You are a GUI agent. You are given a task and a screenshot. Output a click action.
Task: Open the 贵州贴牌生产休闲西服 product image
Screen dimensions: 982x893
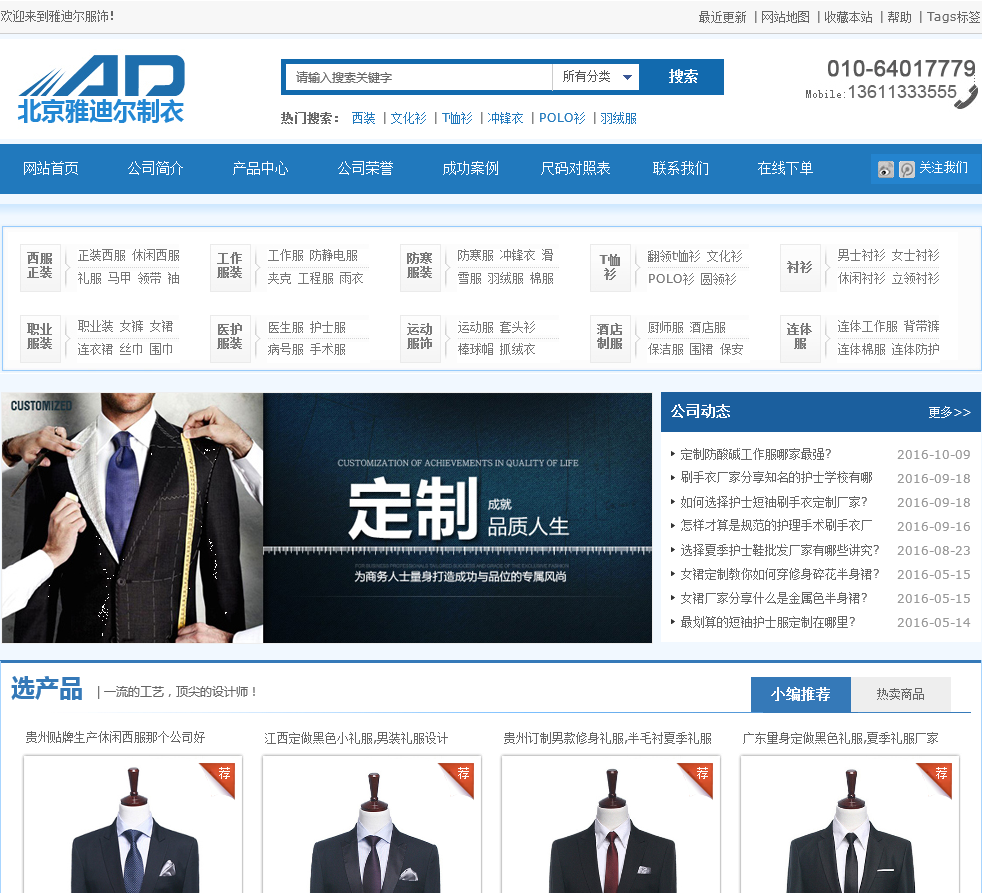133,825
